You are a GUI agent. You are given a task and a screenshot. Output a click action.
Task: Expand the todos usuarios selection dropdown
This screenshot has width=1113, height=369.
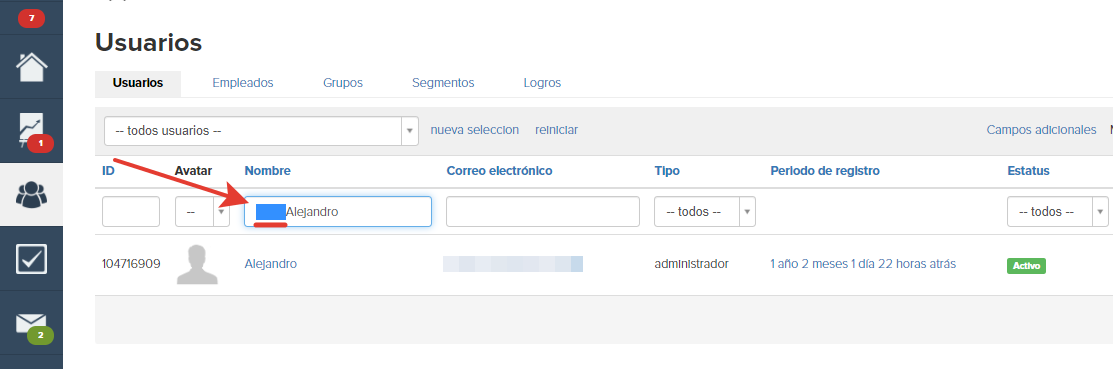click(x=261, y=131)
